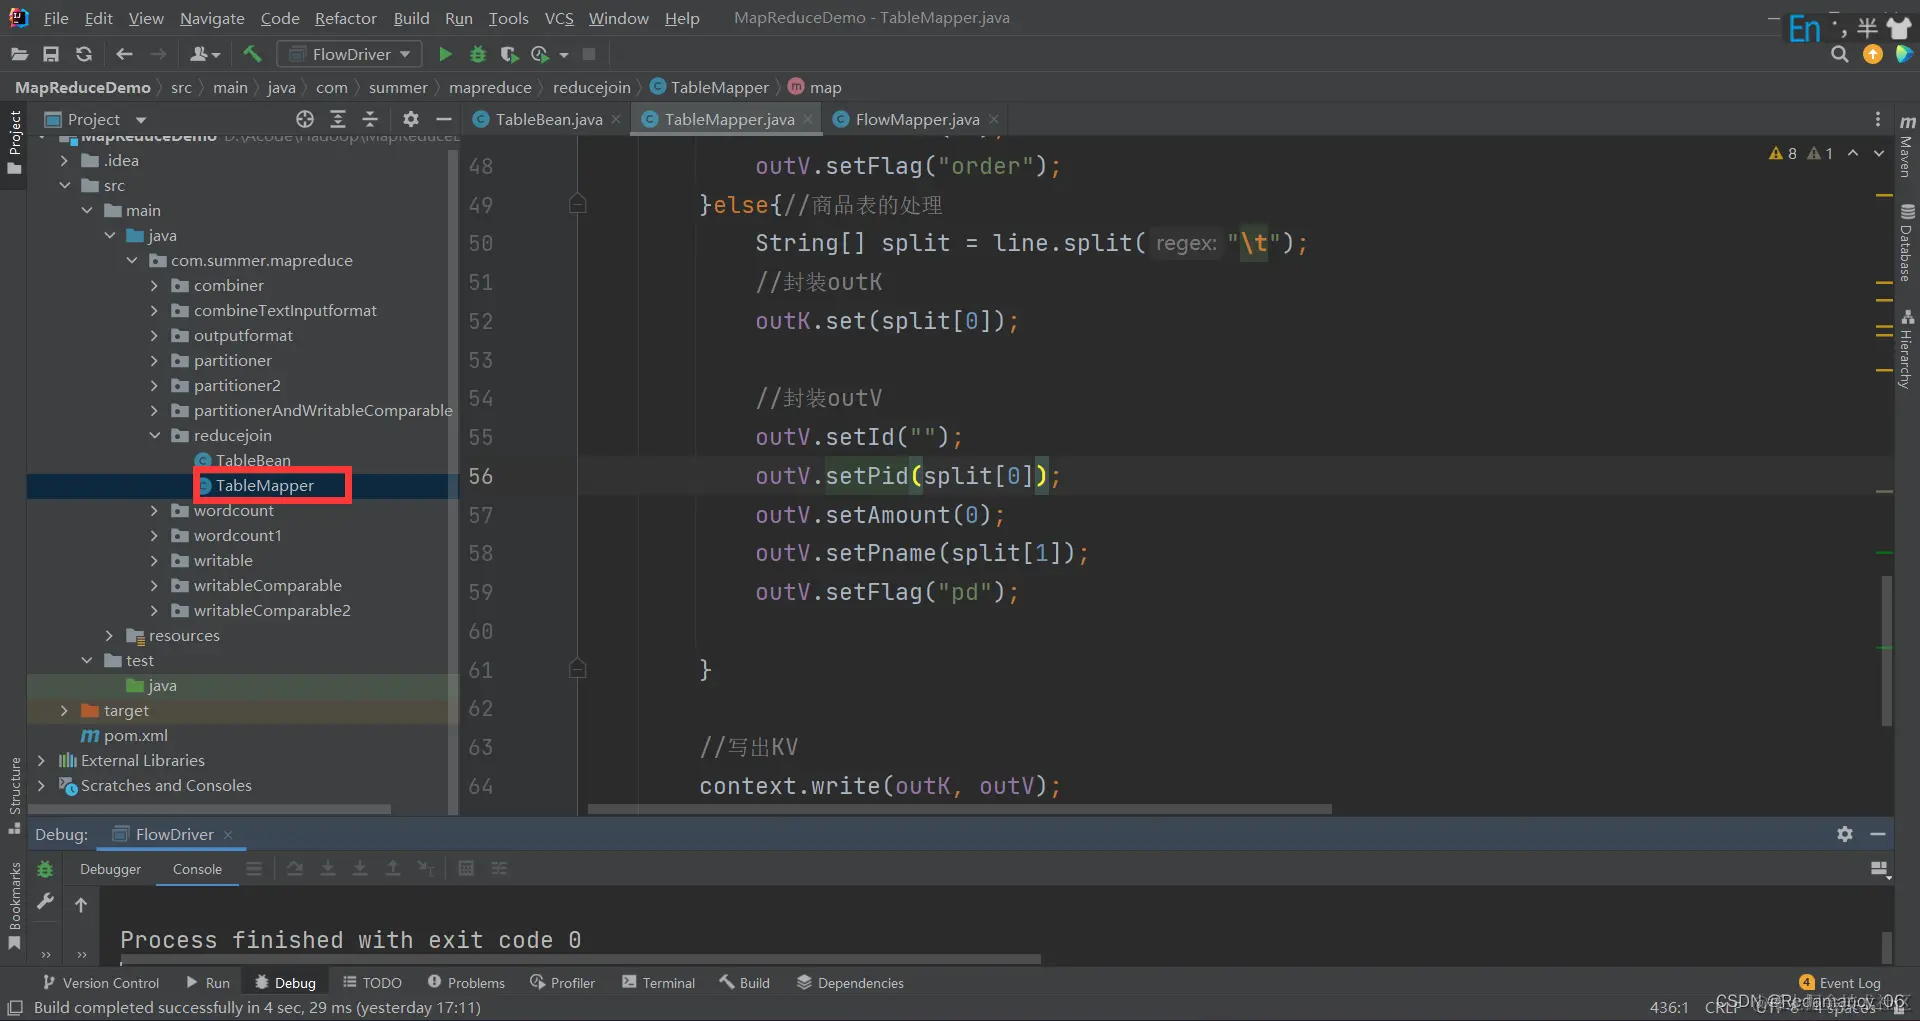Open the Maven tool window
This screenshot has height=1021, width=1920.
[x=1907, y=147]
